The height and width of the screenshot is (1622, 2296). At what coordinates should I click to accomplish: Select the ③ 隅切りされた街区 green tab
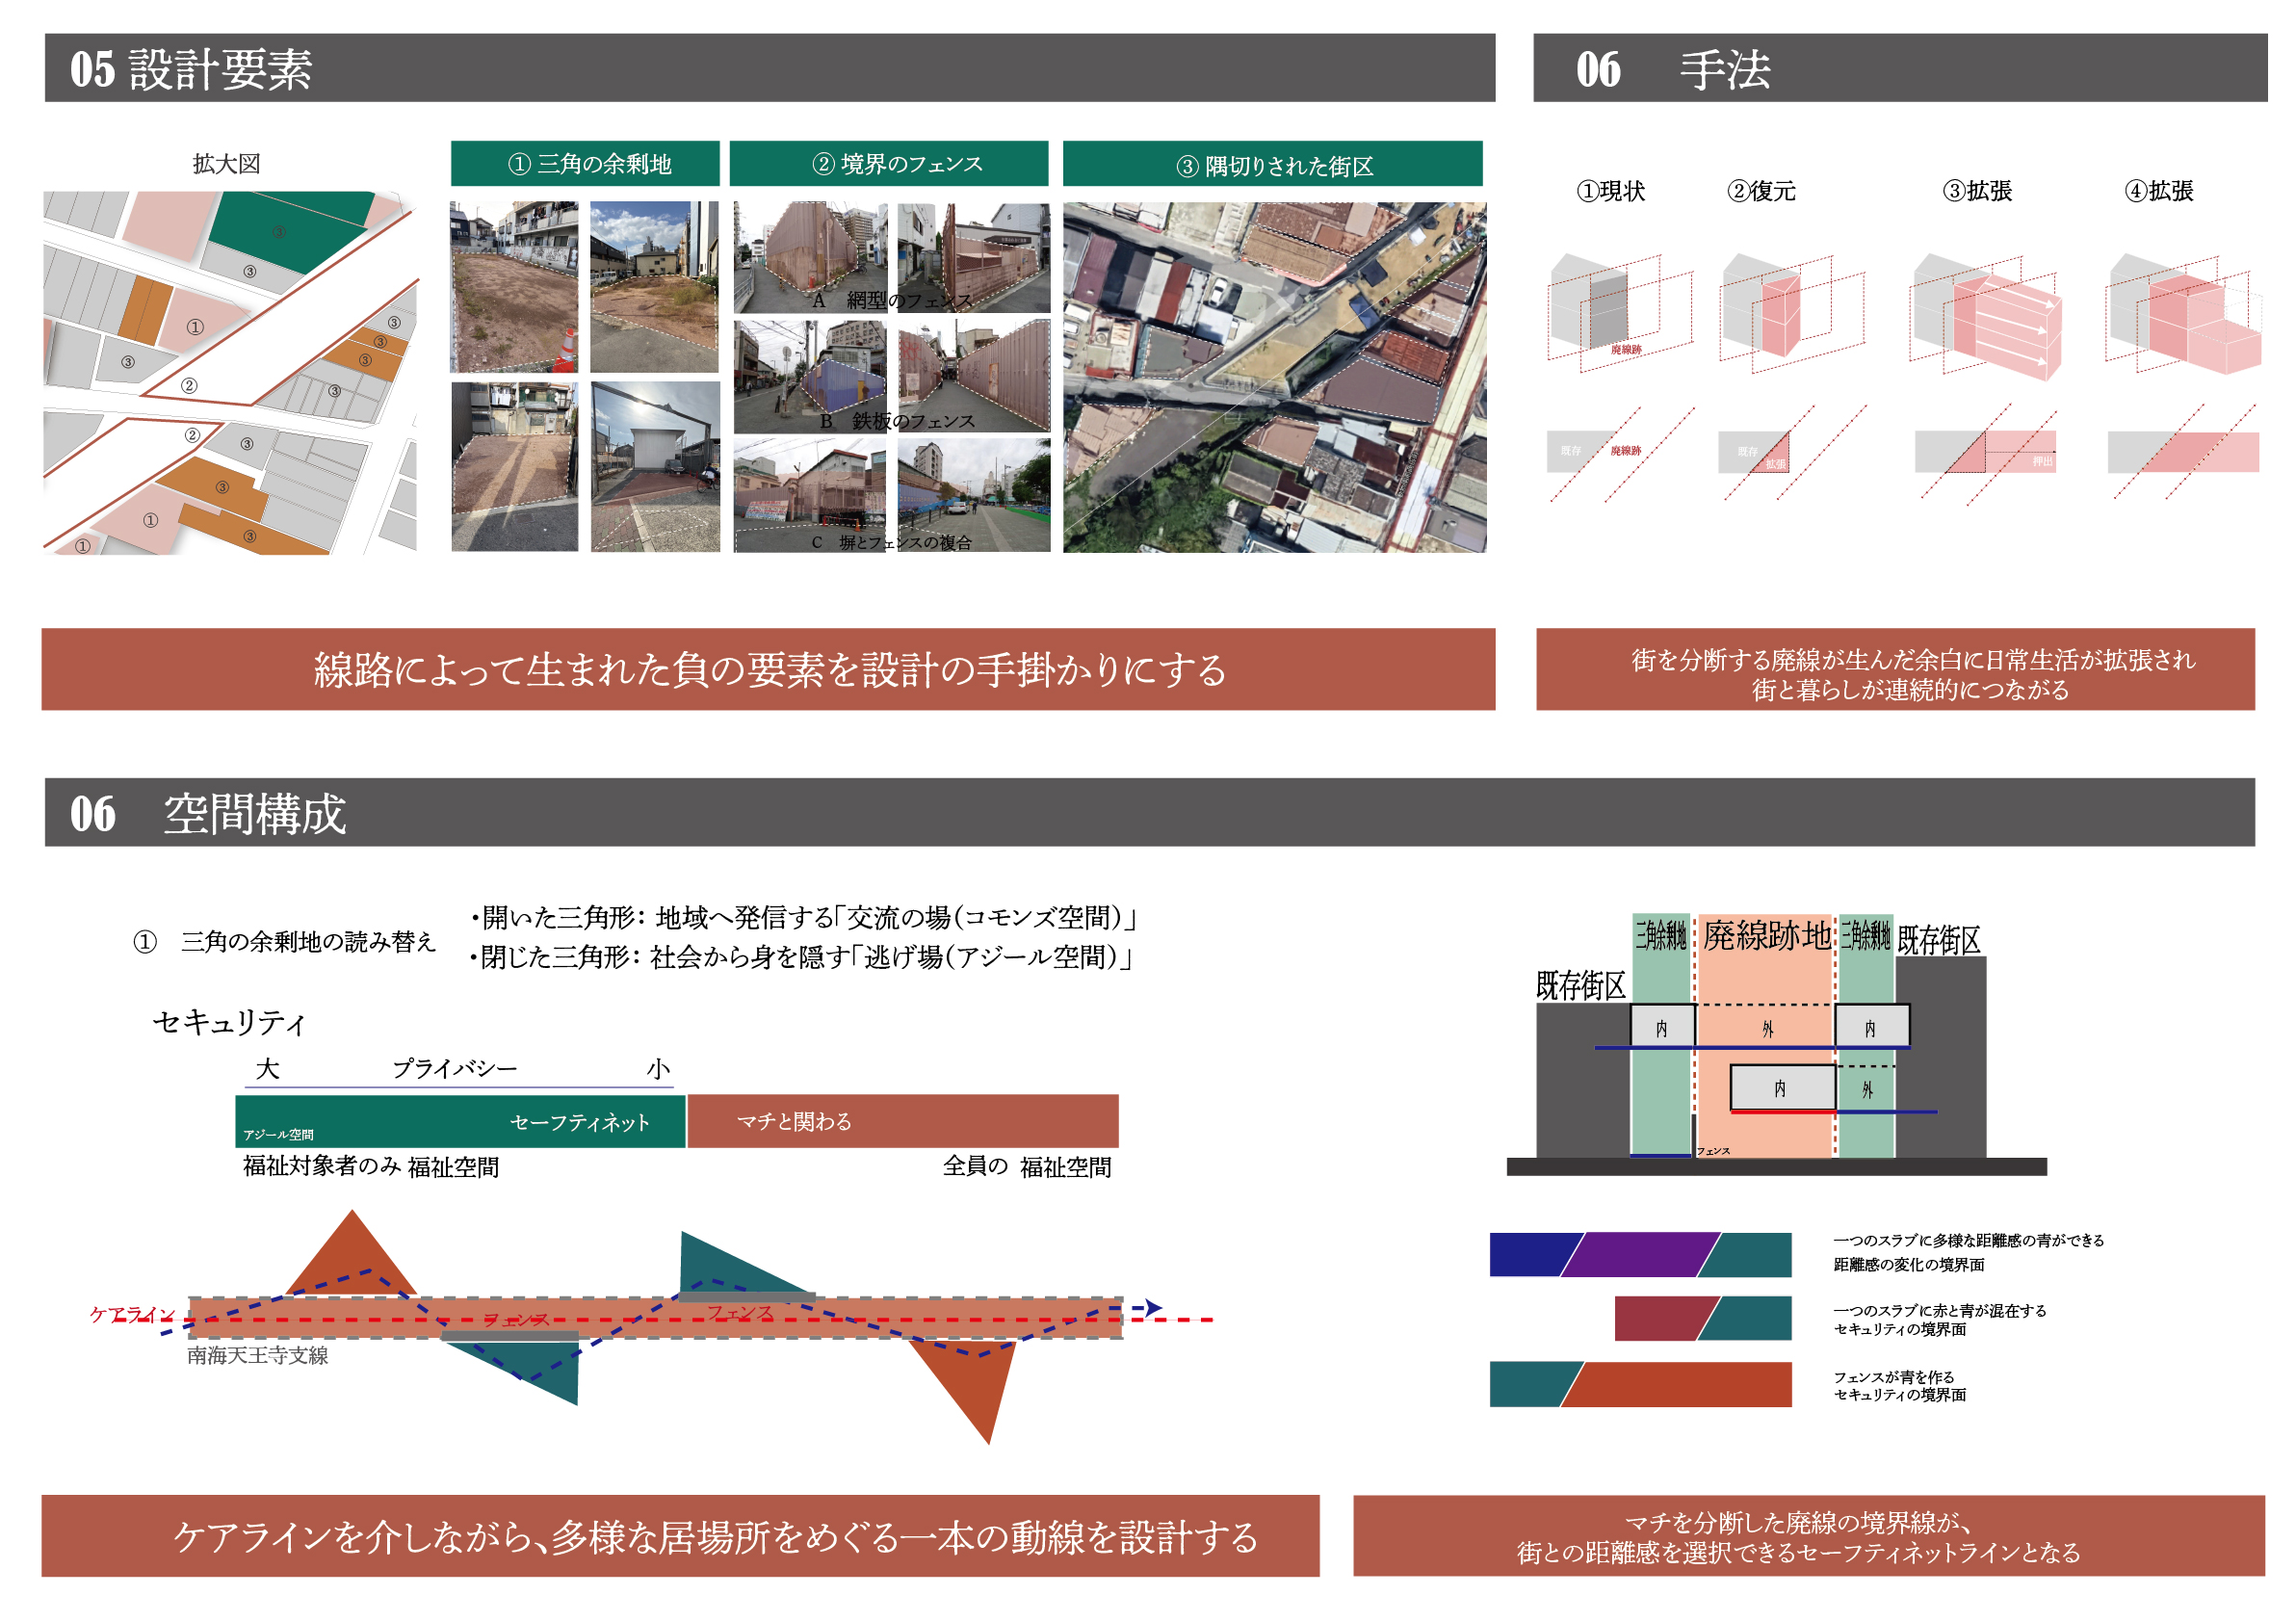[x=1272, y=165]
